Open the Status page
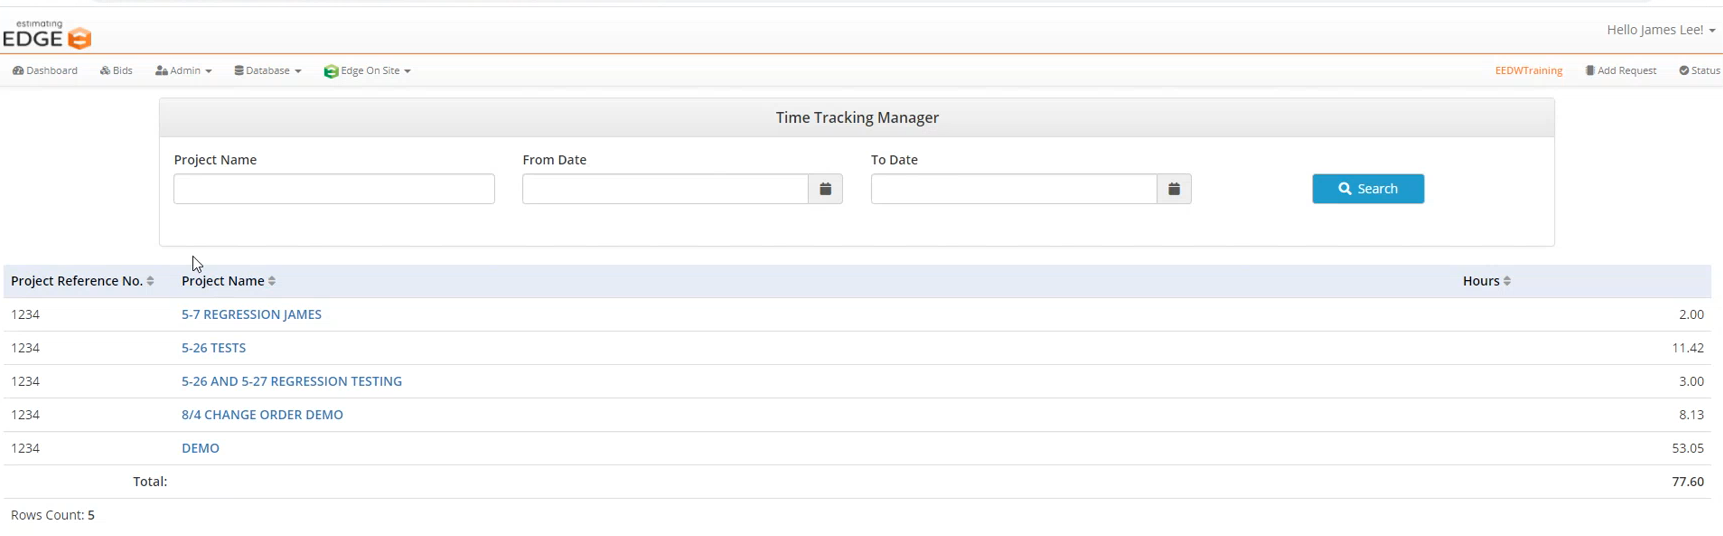Viewport: 1723px width, 536px height. click(1699, 71)
